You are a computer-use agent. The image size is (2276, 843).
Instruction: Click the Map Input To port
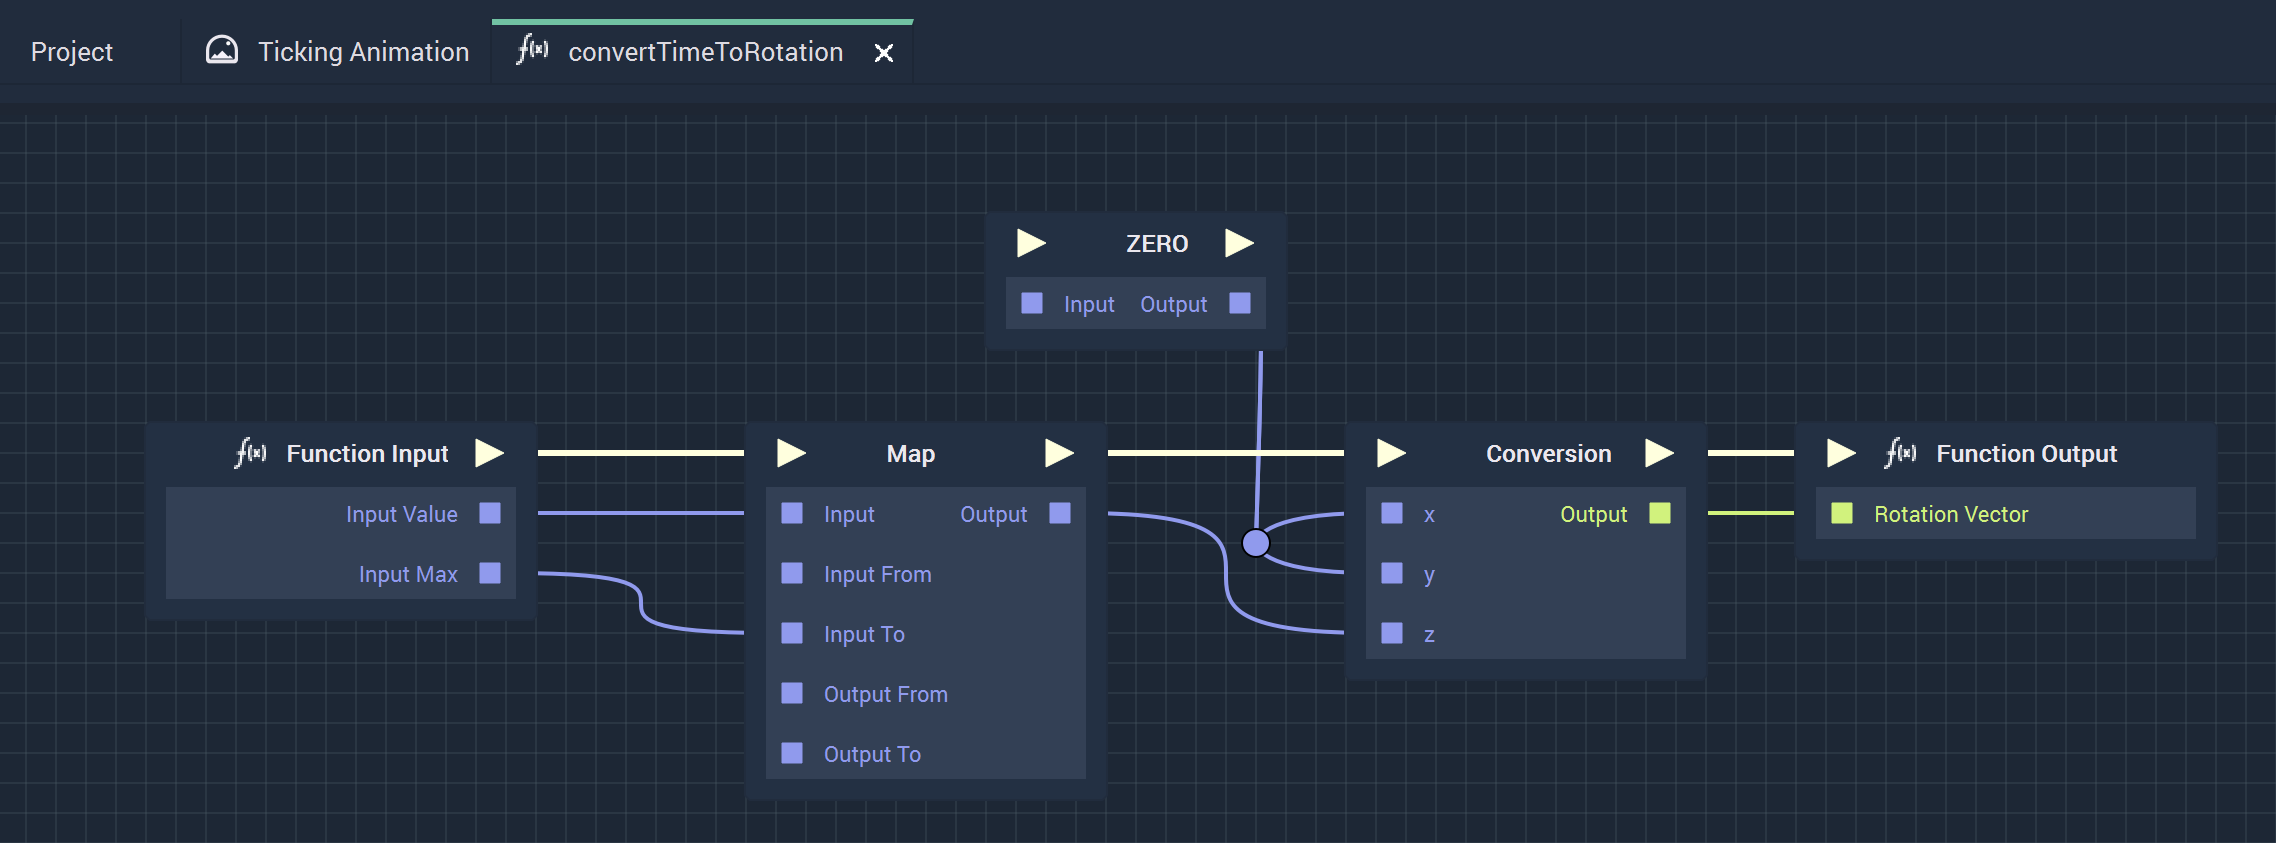[792, 633]
